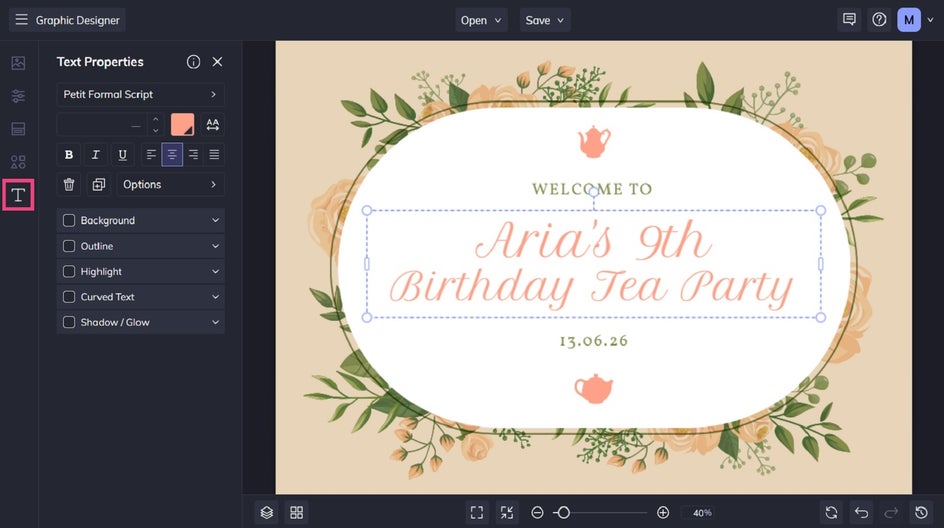Close the Text Properties panel
Screen dimensions: 944x528
[x=217, y=62]
